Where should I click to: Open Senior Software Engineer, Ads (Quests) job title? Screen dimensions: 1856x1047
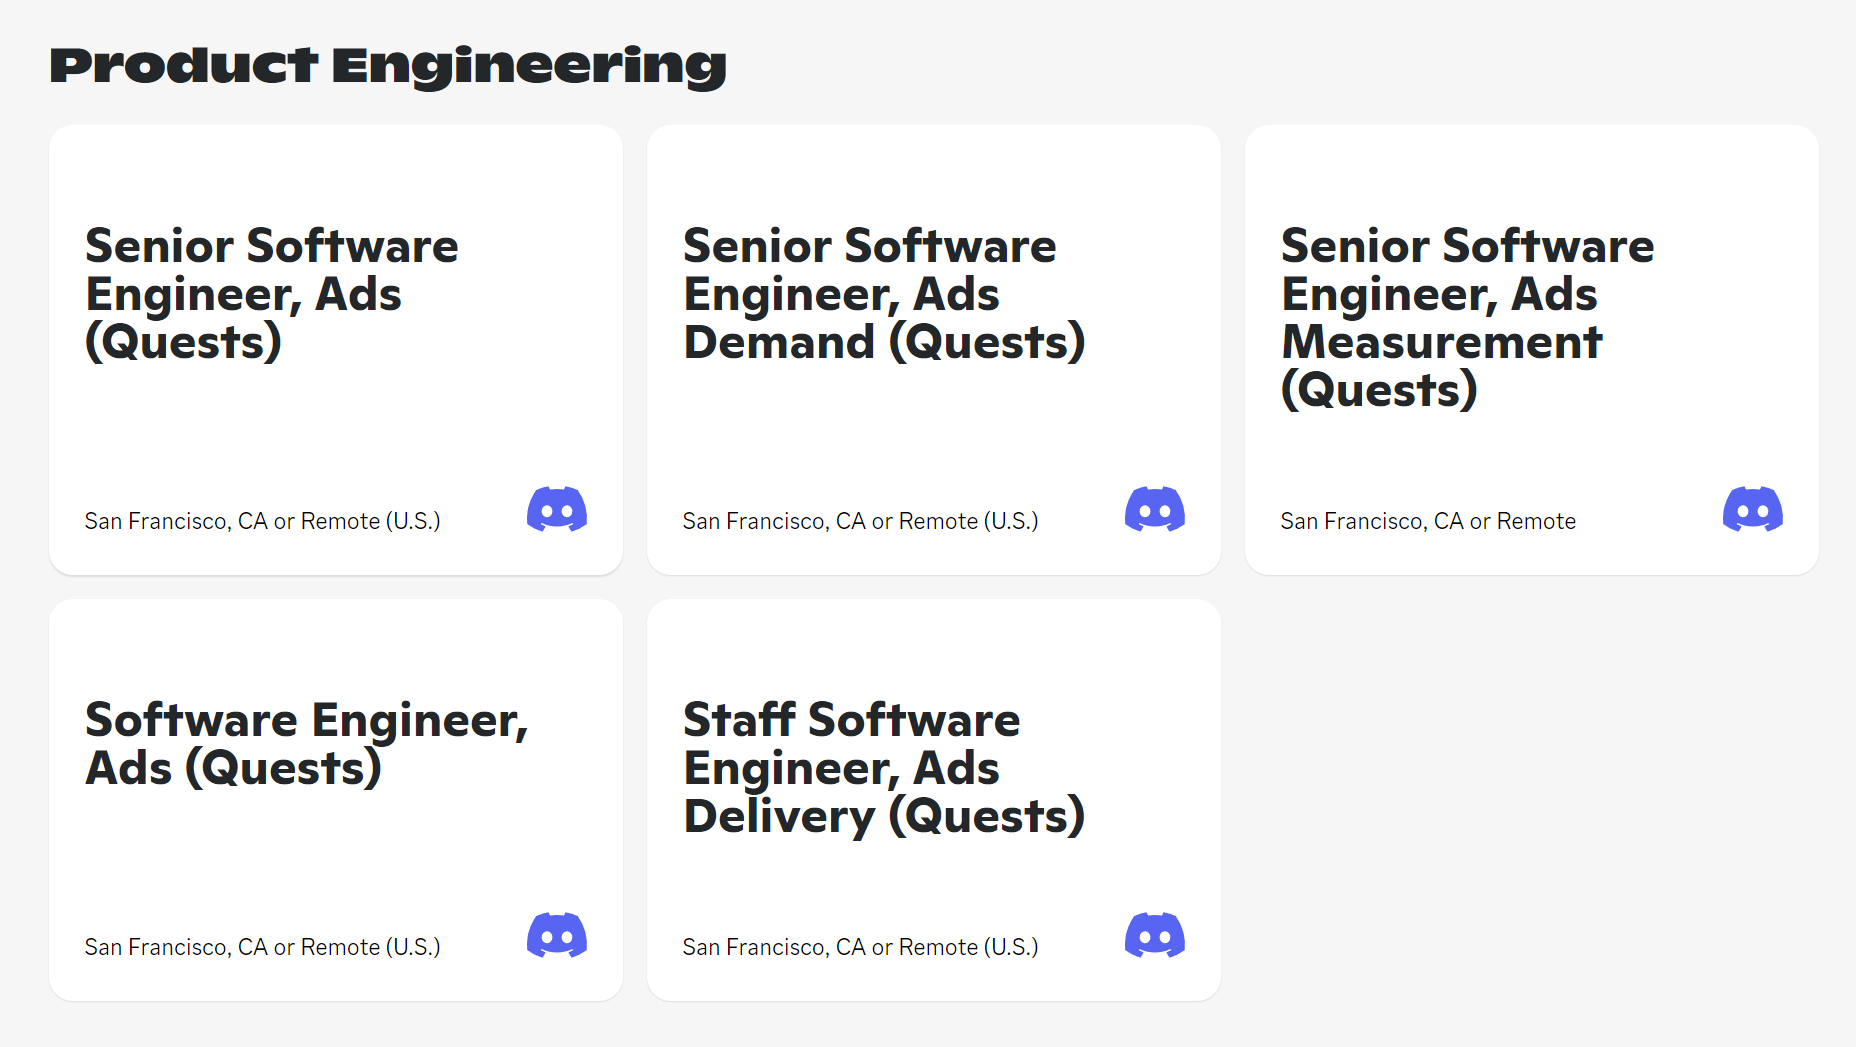point(272,294)
